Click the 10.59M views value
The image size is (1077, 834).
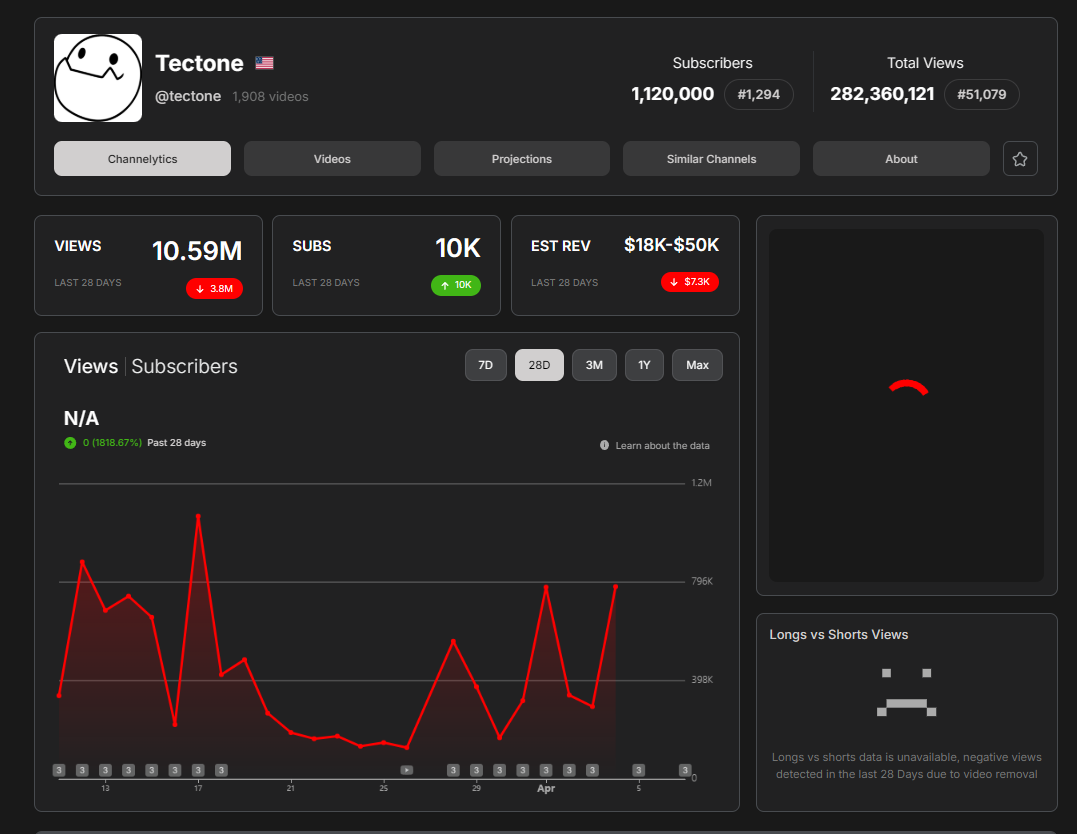tap(197, 251)
